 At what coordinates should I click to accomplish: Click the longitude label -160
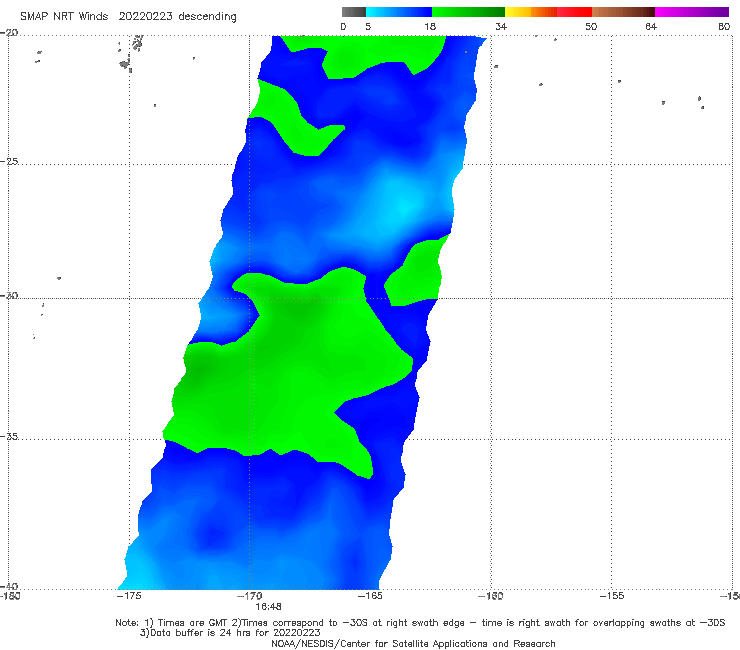[491, 596]
